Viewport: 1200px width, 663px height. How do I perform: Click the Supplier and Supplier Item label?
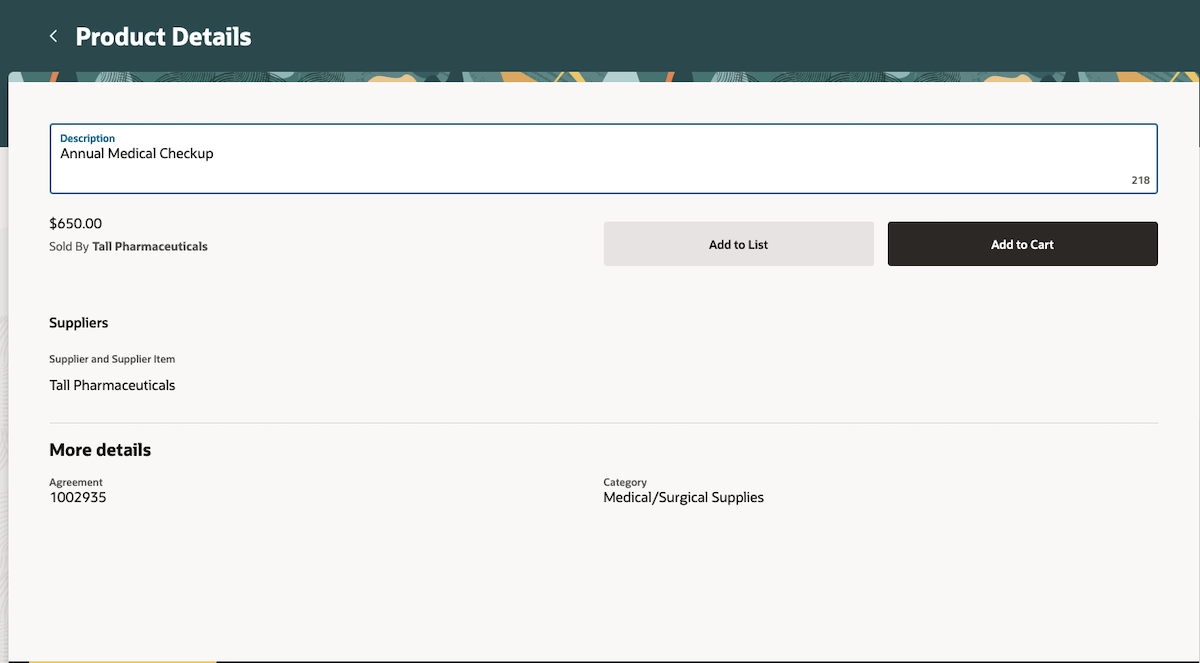click(x=112, y=359)
